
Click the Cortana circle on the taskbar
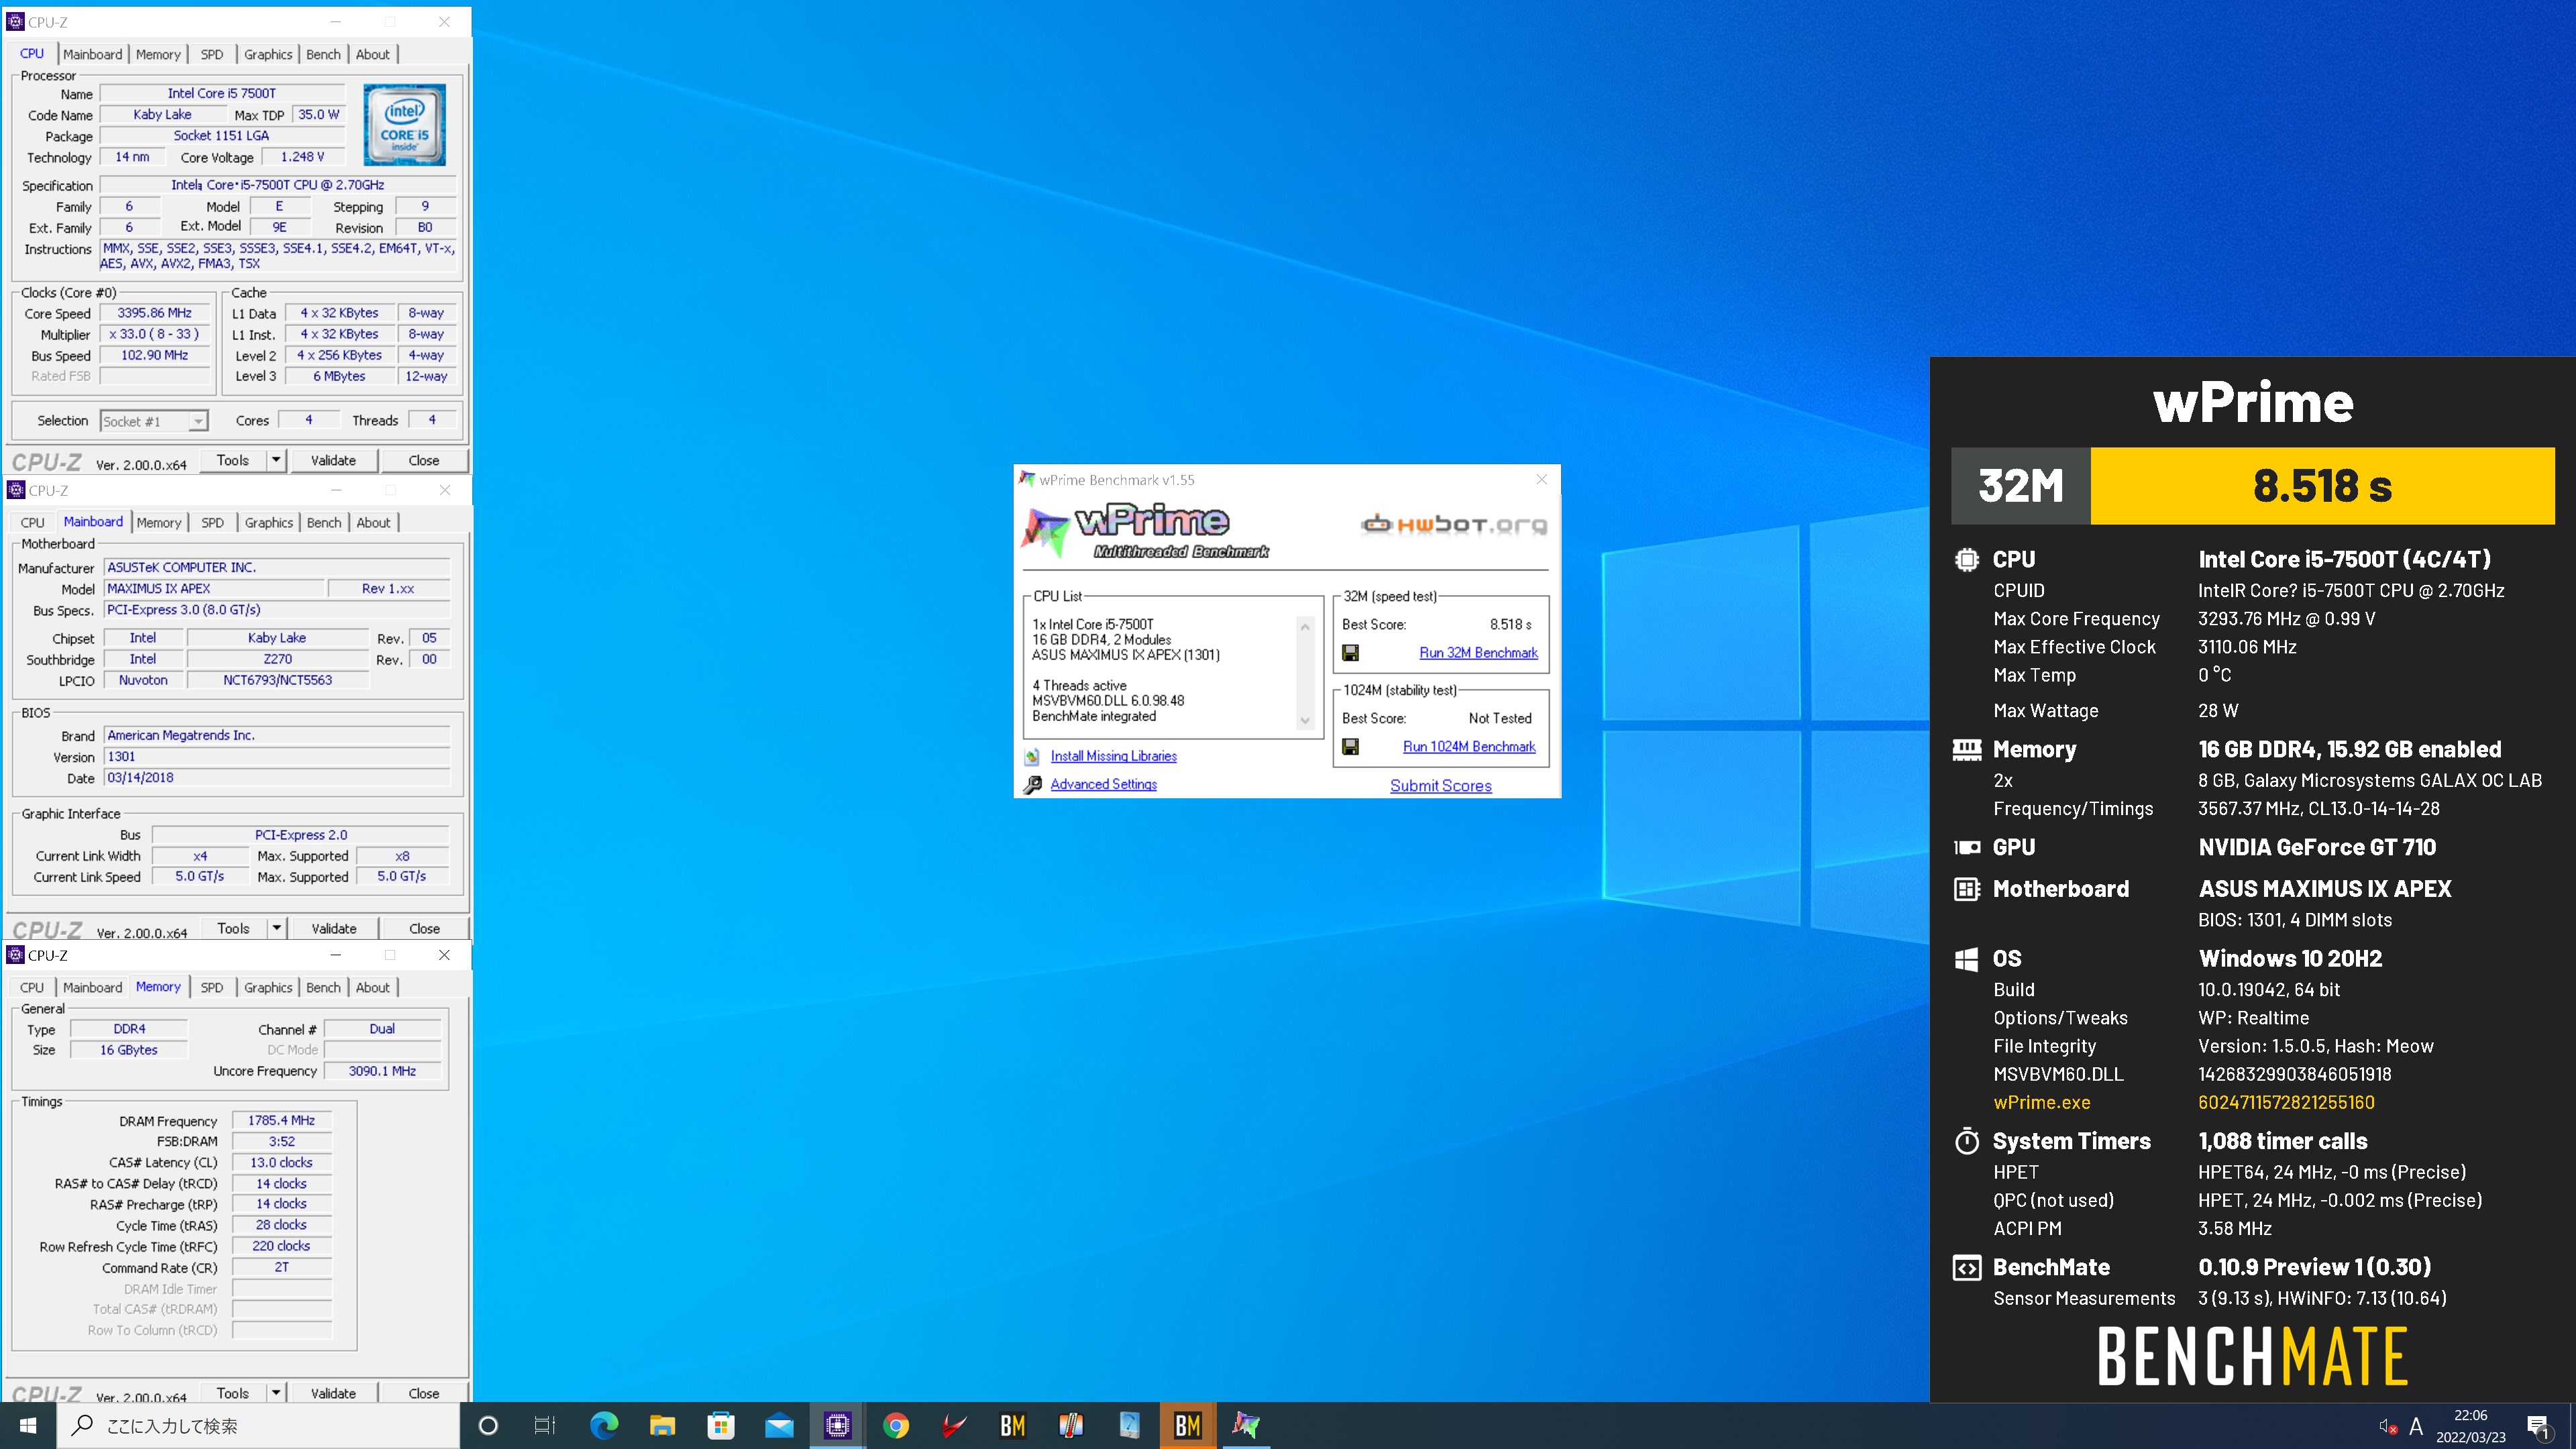[488, 1425]
